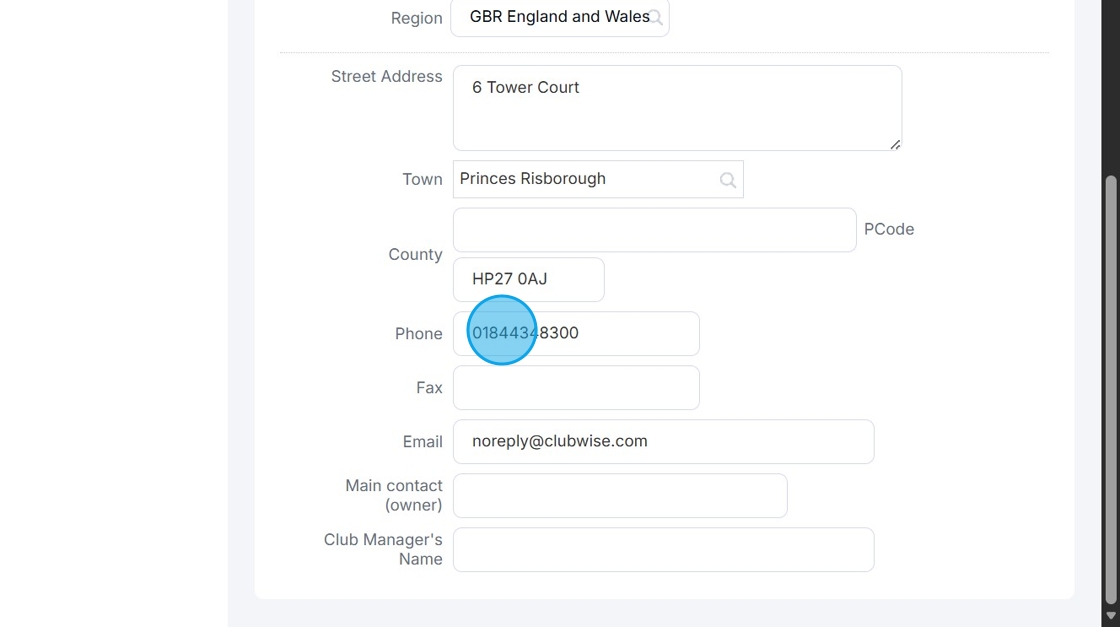This screenshot has height=627, width=1120.
Task: Click inside the empty Fax field
Action: (575, 387)
